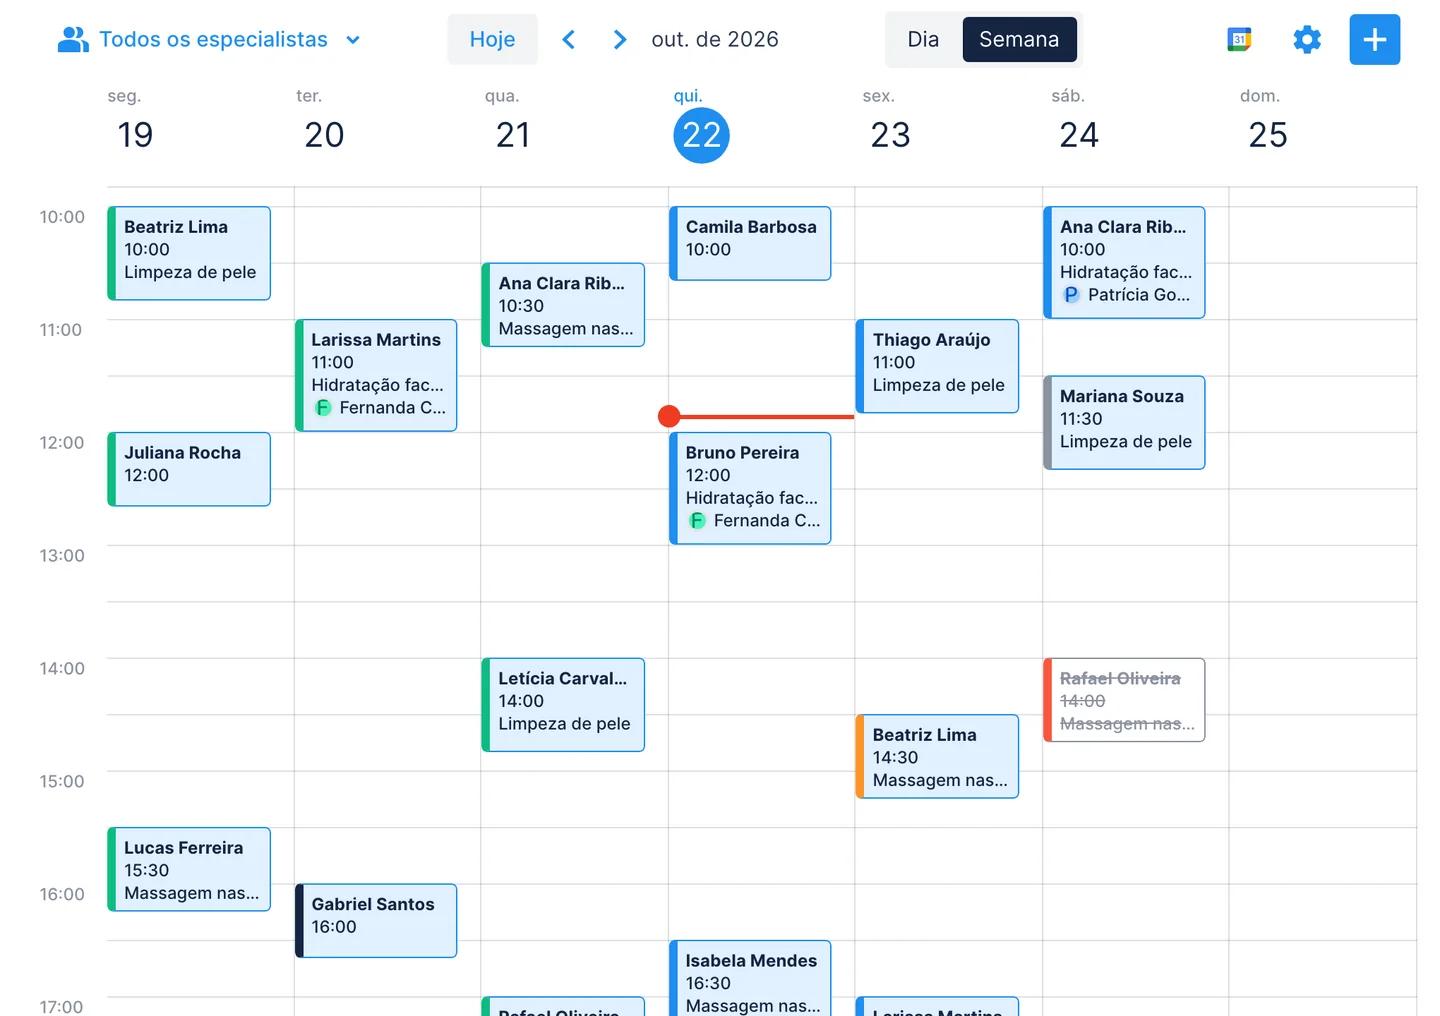Image resolution: width=1440 pixels, height=1016 pixels.
Task: Open Lucas Ferreira 15:30 appointment
Action: [189, 869]
